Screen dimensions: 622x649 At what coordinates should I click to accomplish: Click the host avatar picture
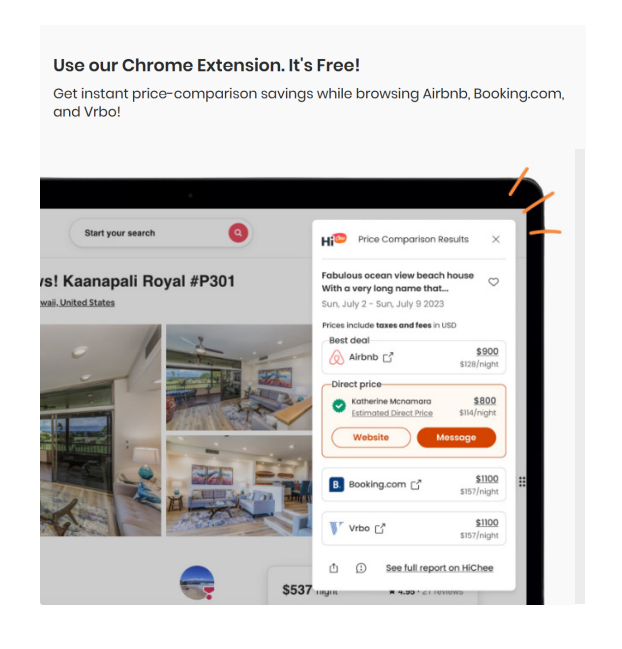coord(197,582)
